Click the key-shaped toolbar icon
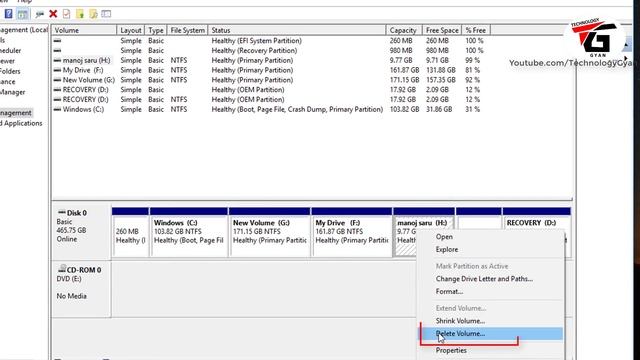The height and width of the screenshot is (360, 640). click(40, 14)
